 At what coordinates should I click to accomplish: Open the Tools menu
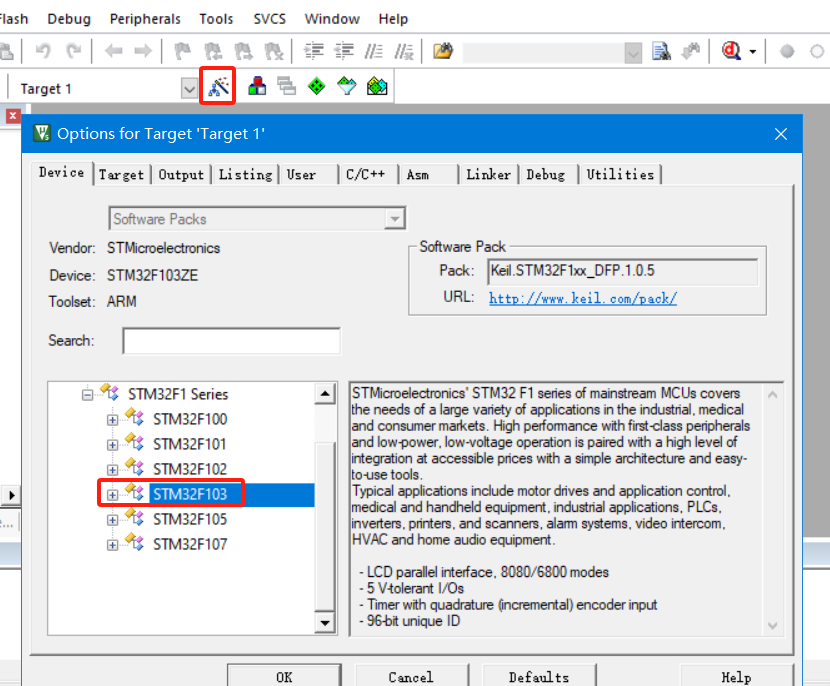pyautogui.click(x=216, y=19)
